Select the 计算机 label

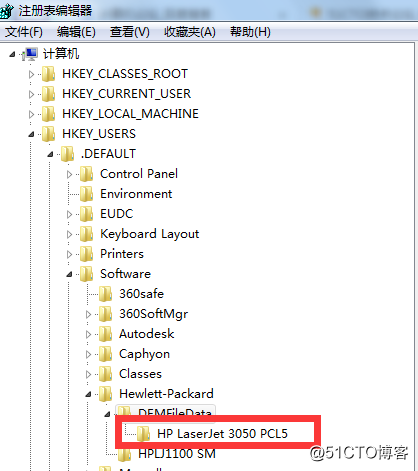[x=61, y=54]
